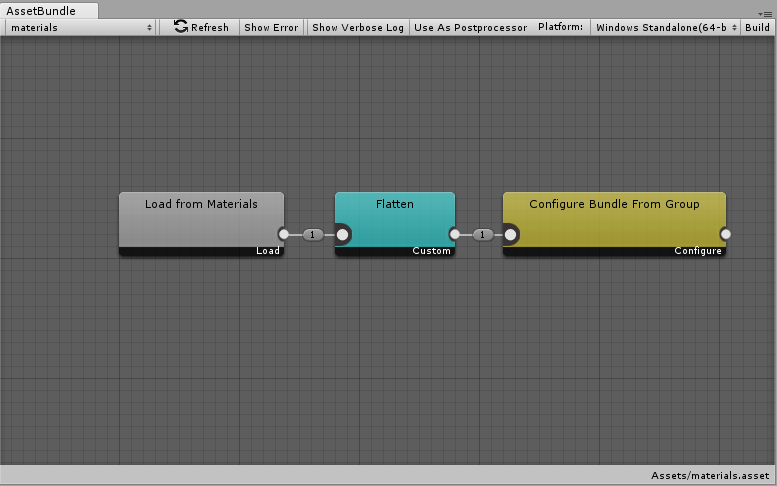Select the Load from Materials node
This screenshot has width=777, height=486.
pyautogui.click(x=201, y=224)
